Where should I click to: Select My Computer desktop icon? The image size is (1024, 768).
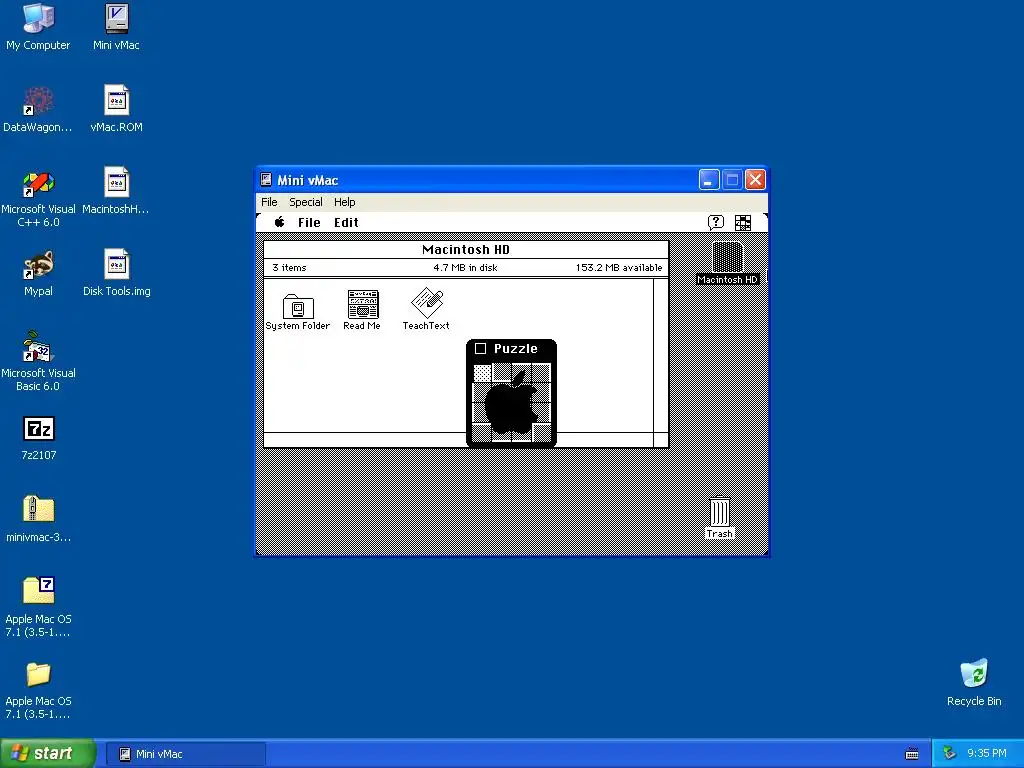click(x=38, y=26)
